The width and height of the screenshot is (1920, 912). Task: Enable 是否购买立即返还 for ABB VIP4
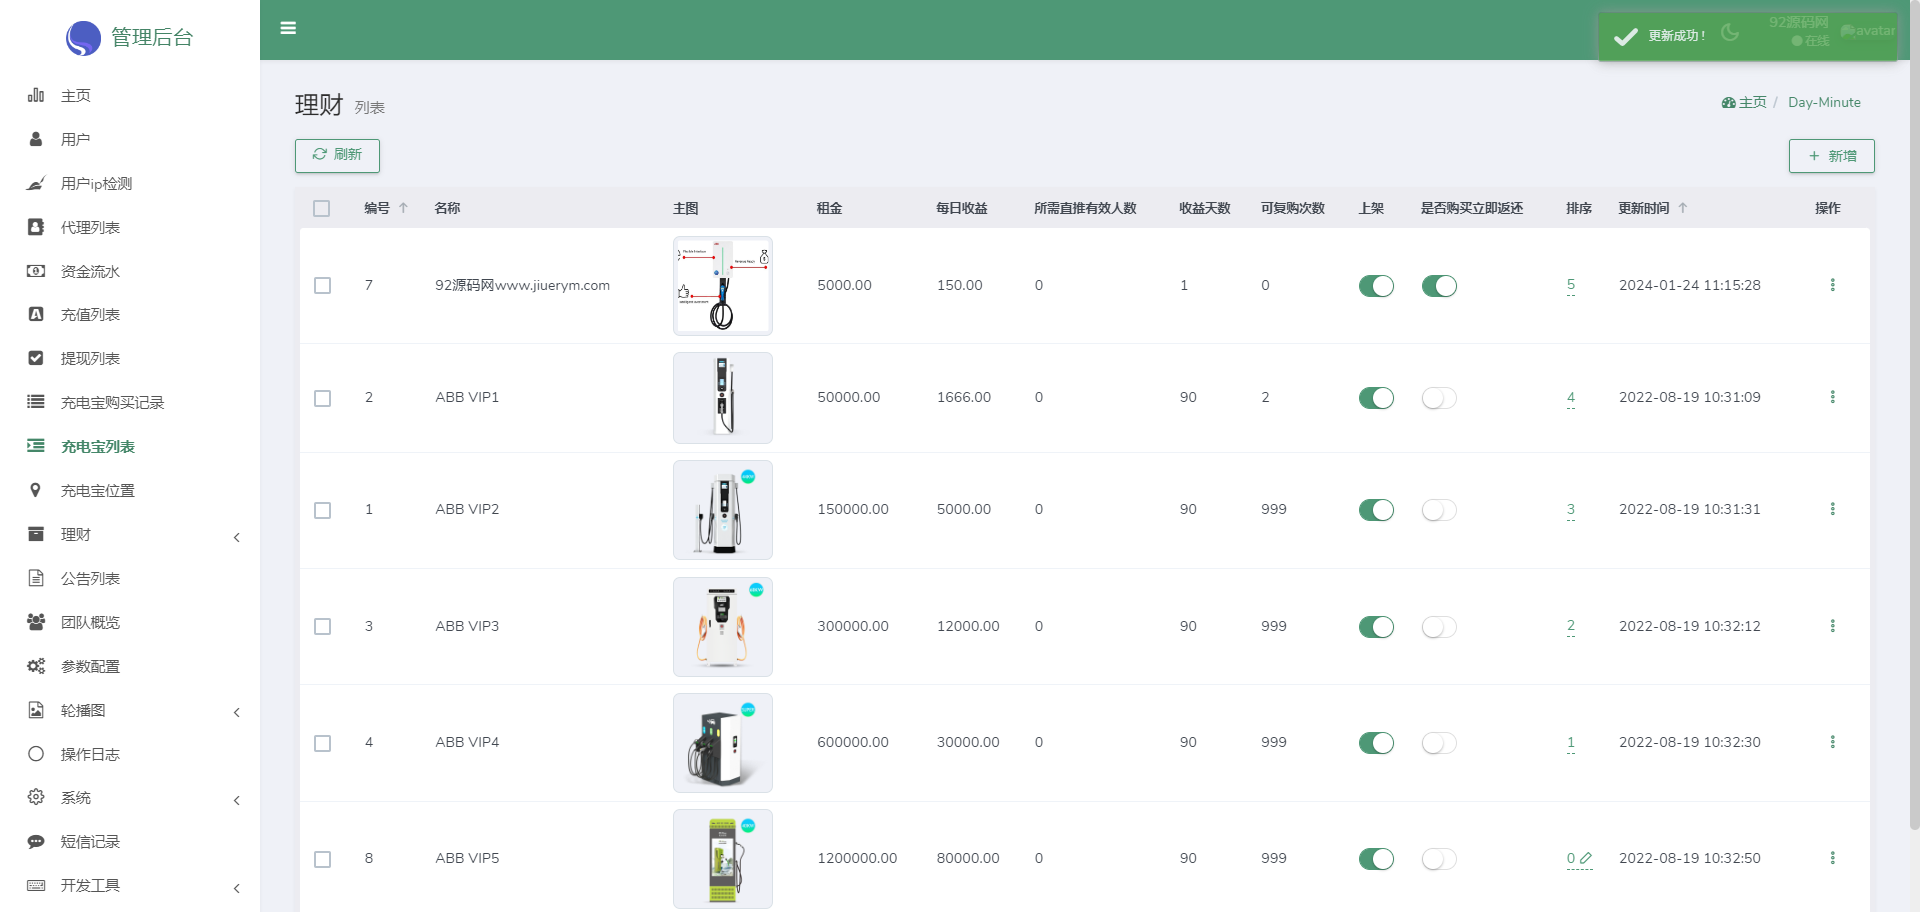[1439, 743]
